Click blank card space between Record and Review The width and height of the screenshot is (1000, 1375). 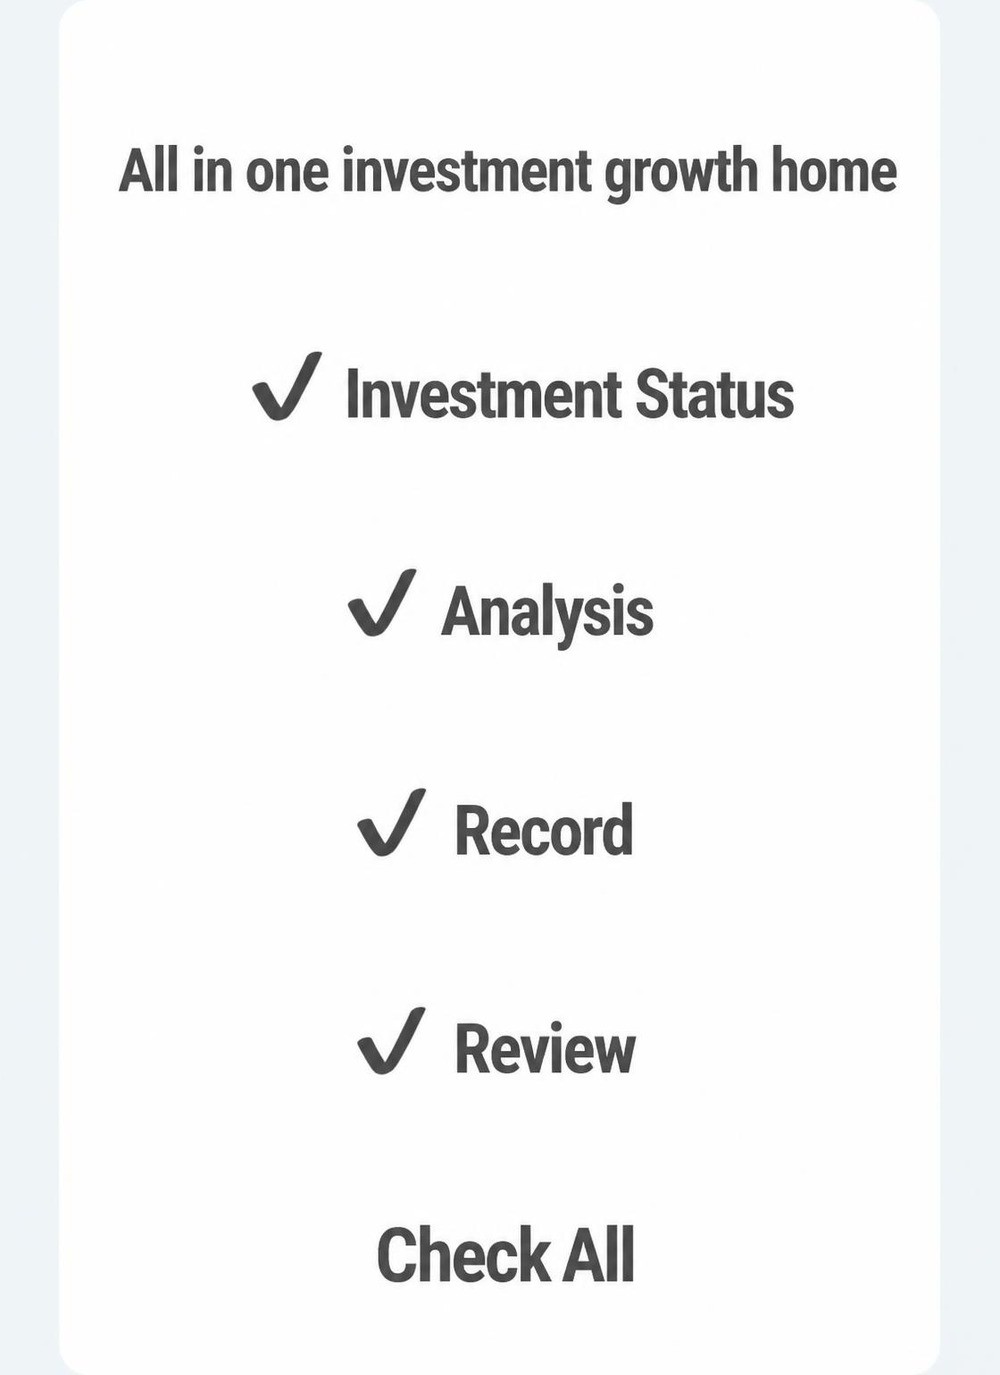coord(500,940)
